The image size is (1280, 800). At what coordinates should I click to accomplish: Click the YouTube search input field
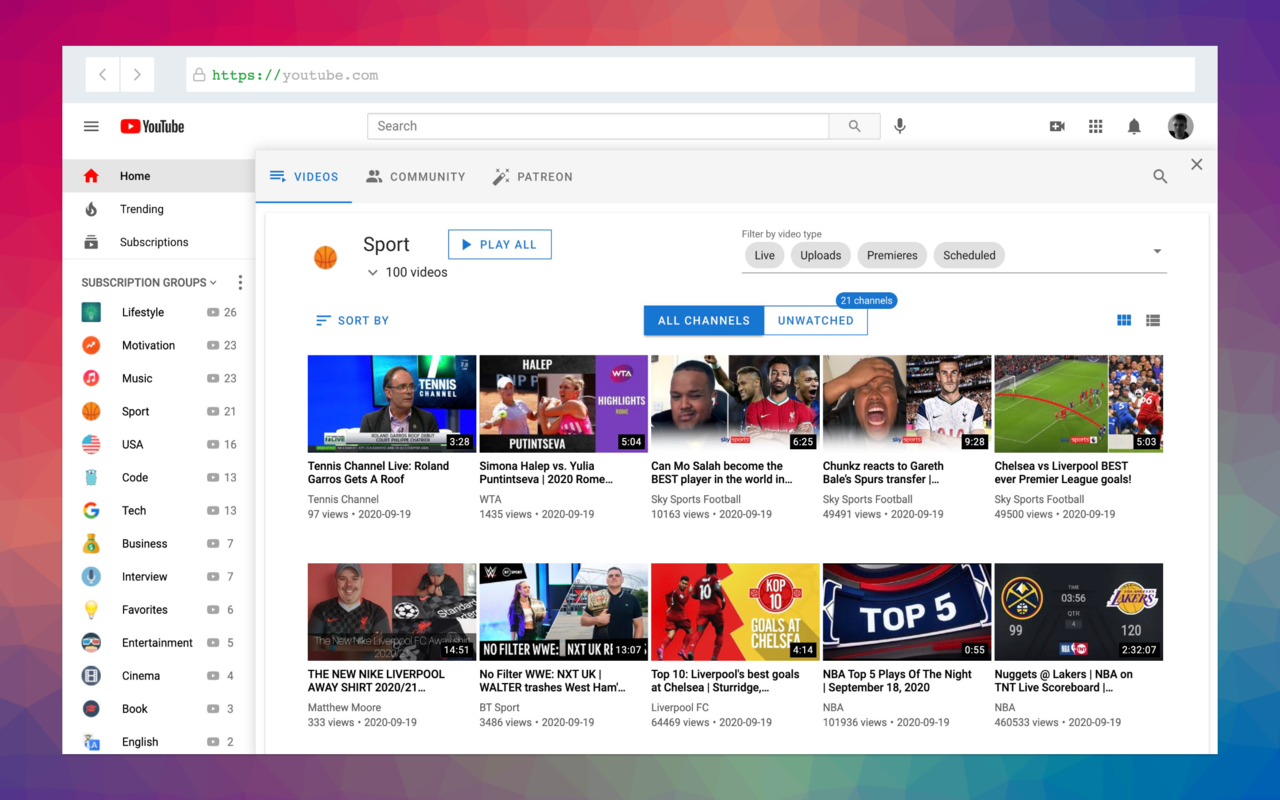coord(598,126)
